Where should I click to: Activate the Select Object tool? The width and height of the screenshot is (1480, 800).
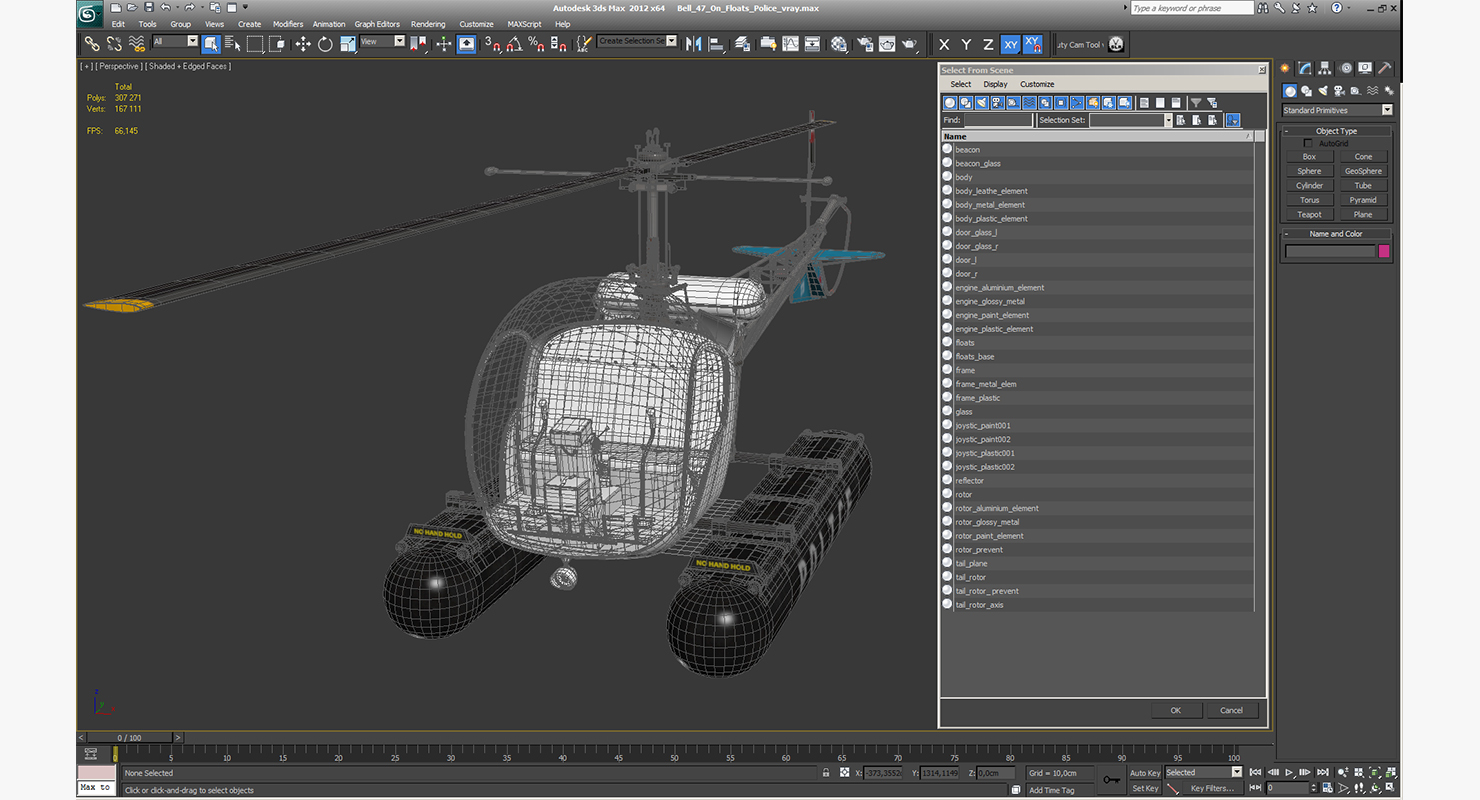(211, 44)
